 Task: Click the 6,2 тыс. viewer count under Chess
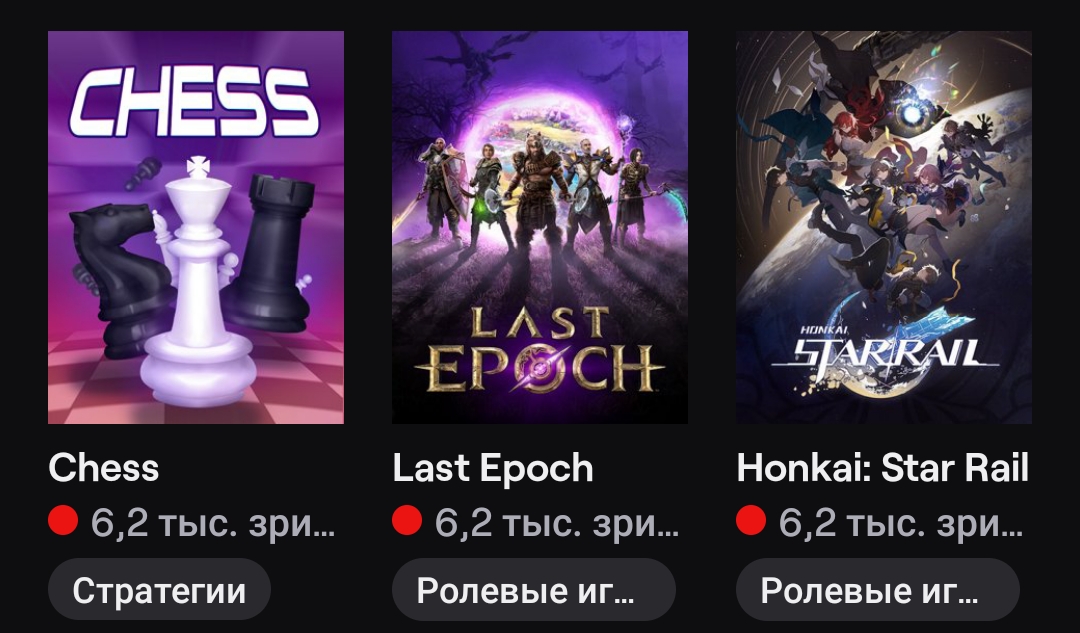pyautogui.click(x=213, y=523)
